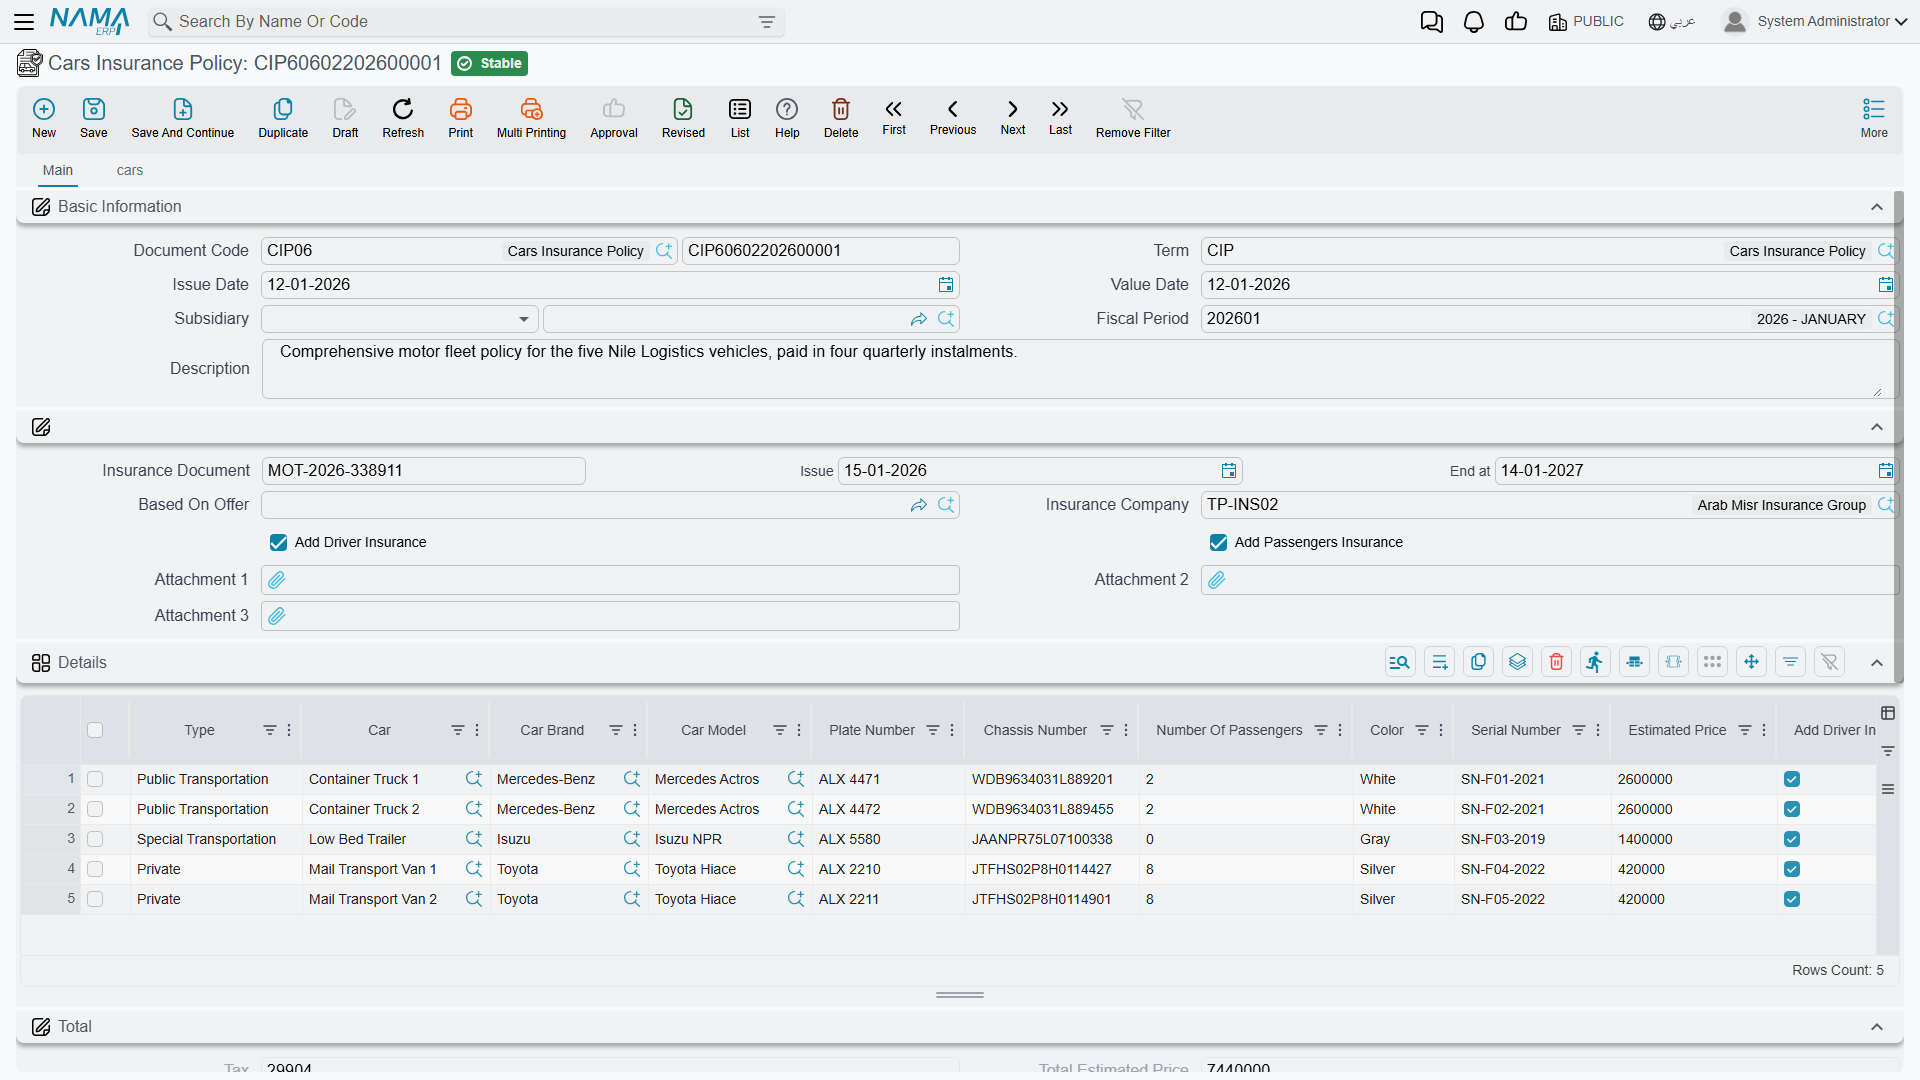Open Multi Printing from toolbar
The image size is (1920, 1080).
(531, 118)
